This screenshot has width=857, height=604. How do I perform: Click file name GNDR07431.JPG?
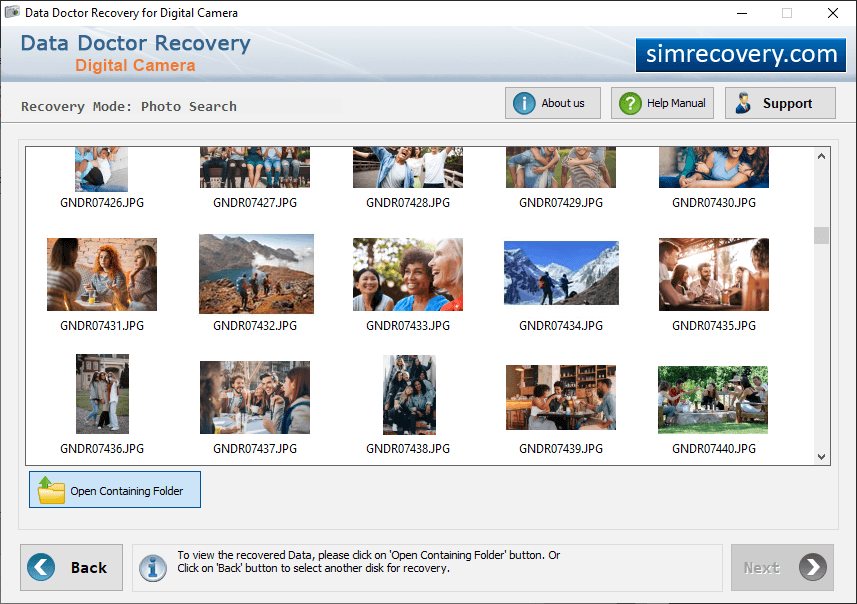click(102, 326)
